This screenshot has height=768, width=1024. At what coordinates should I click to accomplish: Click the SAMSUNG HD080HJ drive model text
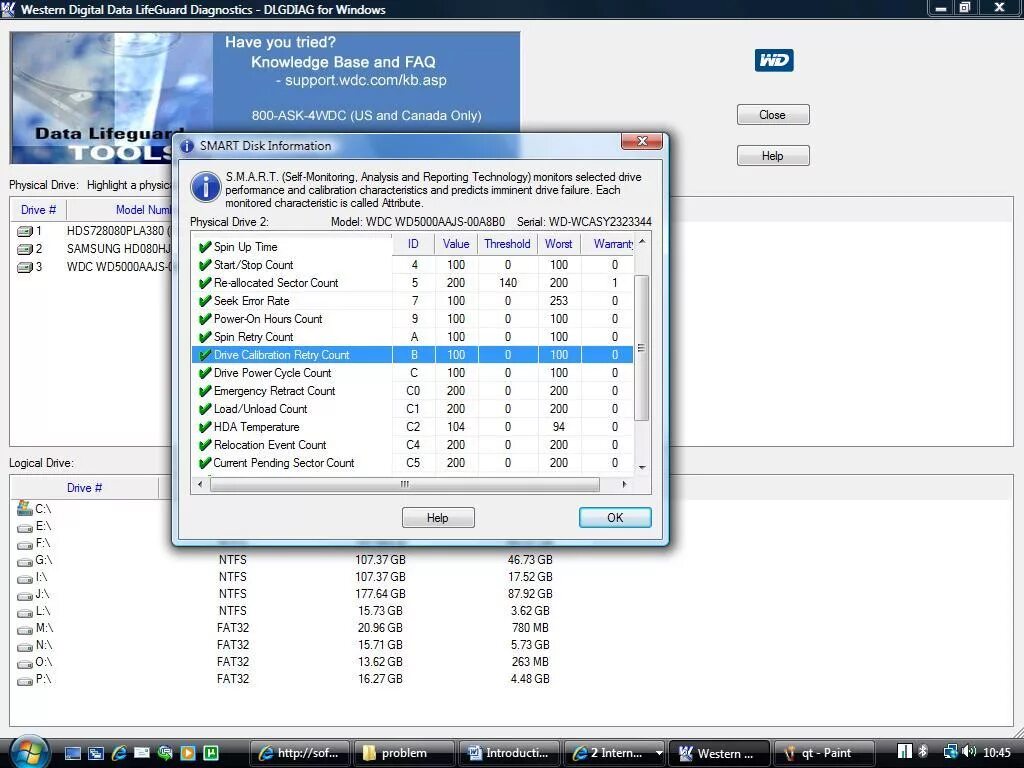118,249
